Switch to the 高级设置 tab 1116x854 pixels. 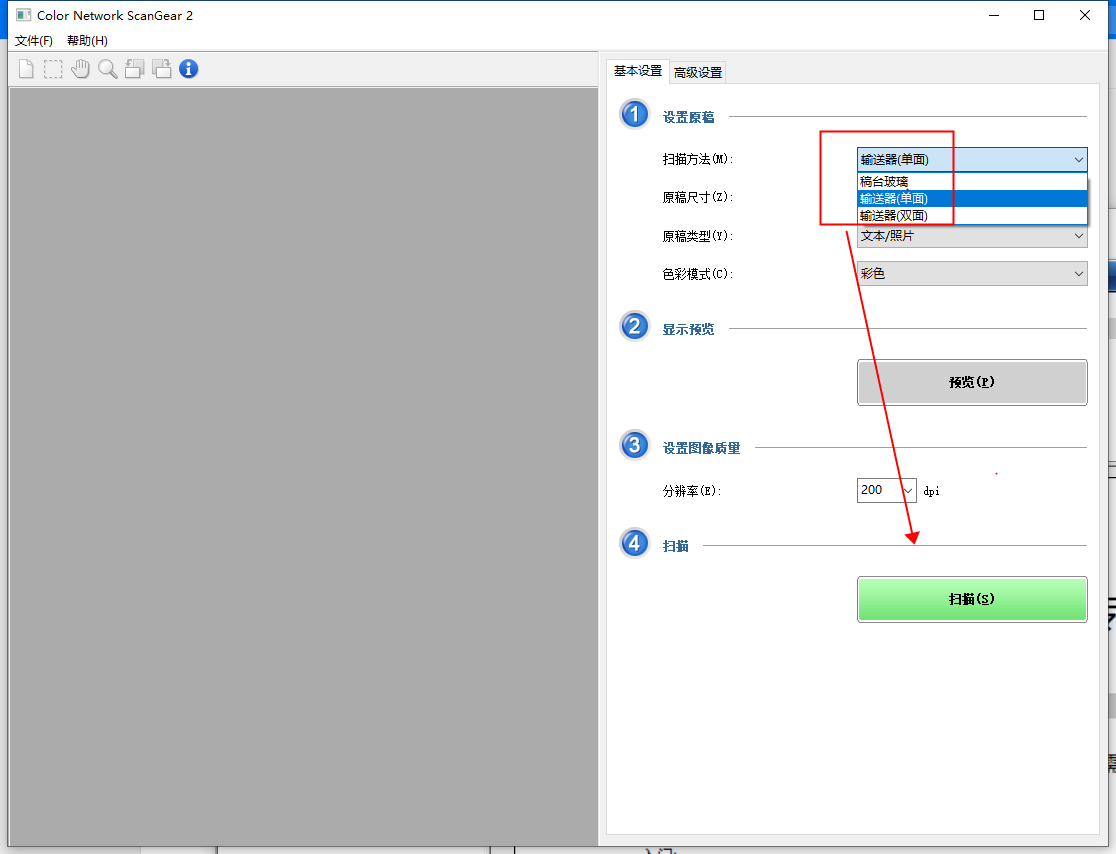pyautogui.click(x=697, y=72)
